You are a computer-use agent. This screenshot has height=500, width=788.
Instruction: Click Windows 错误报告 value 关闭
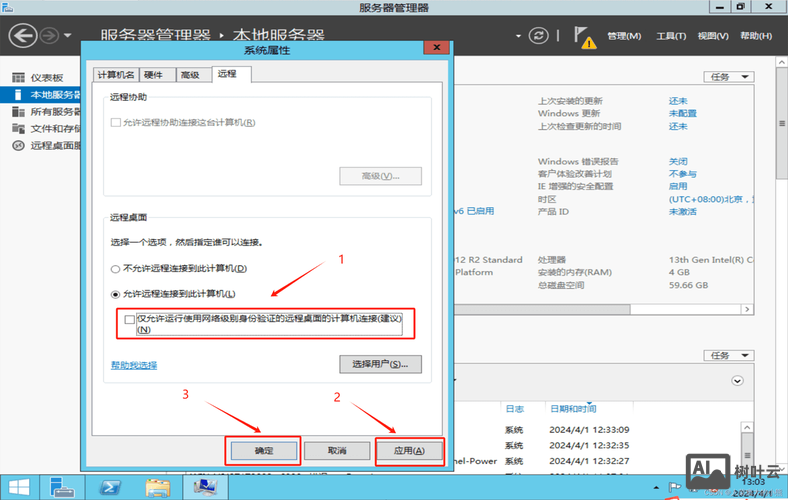click(678, 161)
